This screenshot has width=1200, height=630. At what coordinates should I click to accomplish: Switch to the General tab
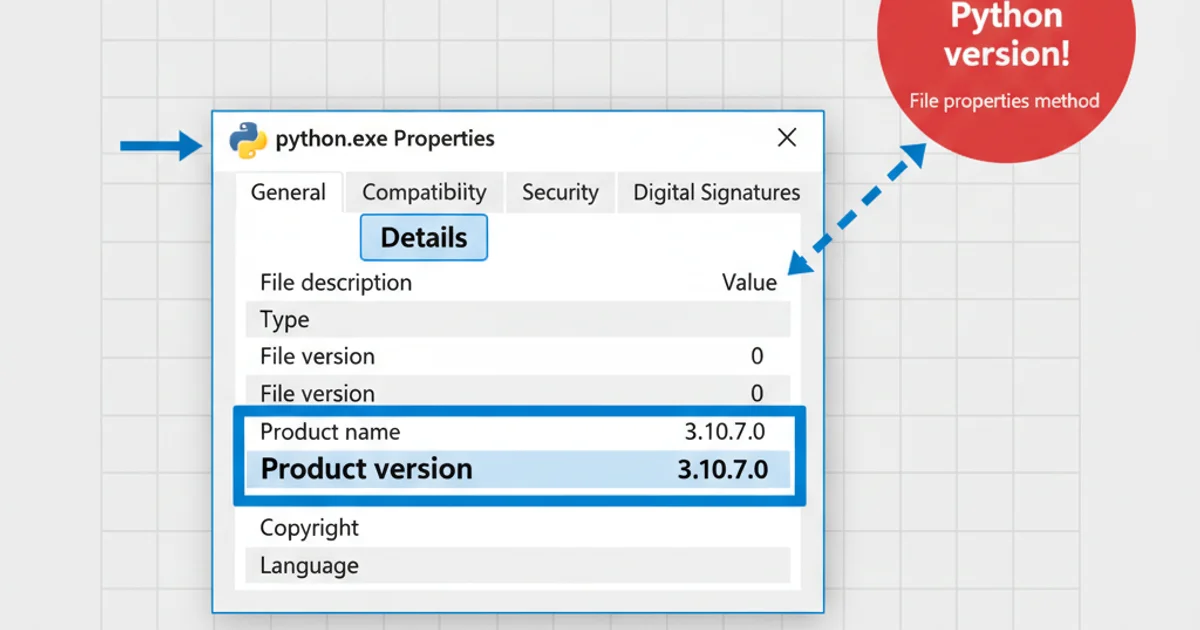[x=289, y=192]
